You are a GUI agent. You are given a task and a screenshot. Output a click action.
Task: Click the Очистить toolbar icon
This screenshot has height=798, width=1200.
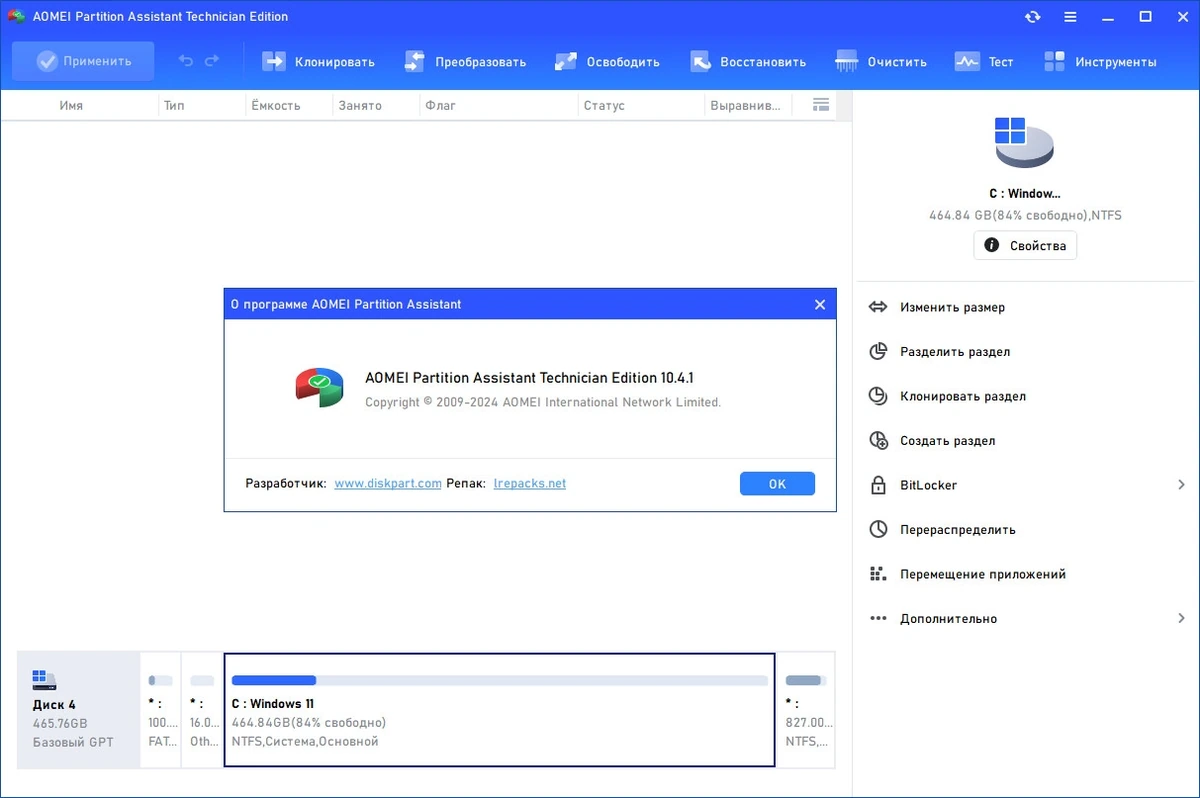[x=847, y=61]
